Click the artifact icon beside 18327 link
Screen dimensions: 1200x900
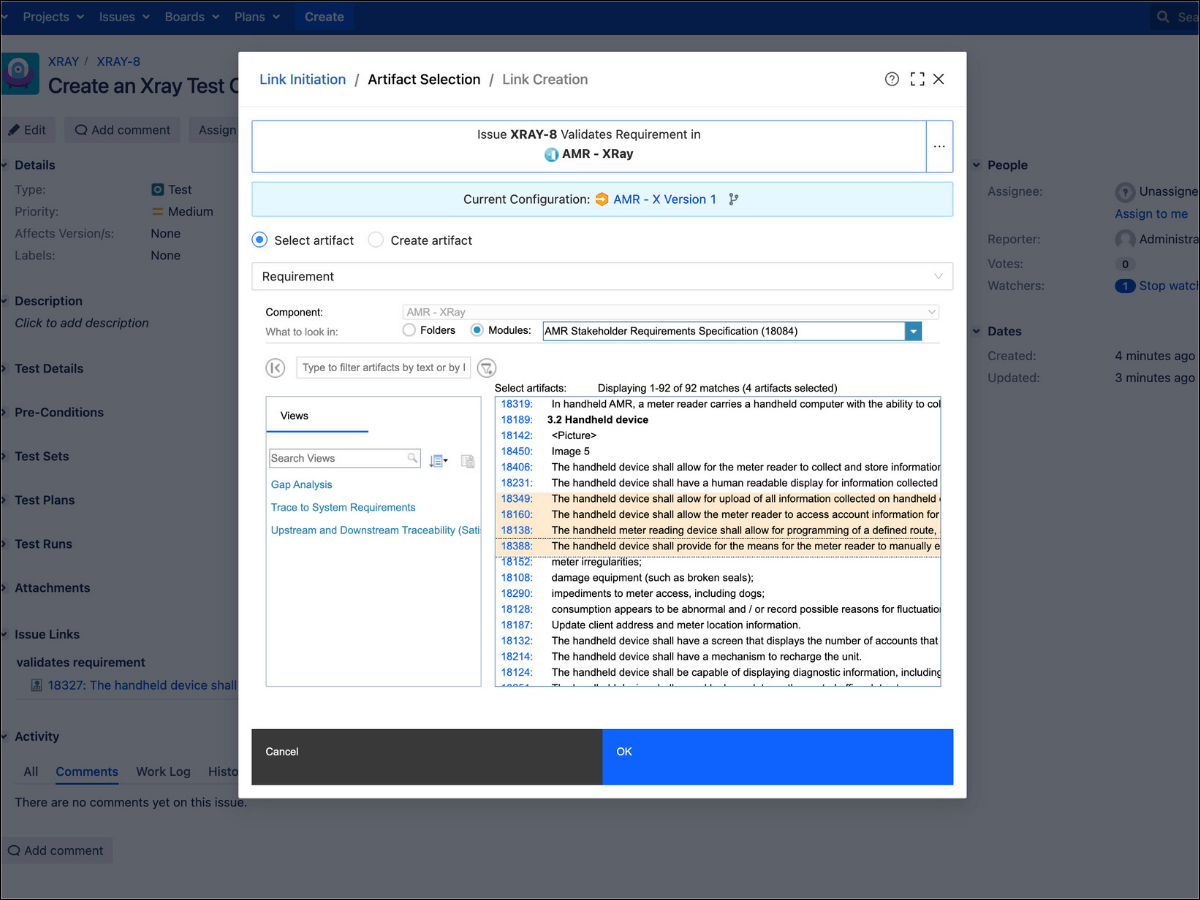tap(37, 685)
